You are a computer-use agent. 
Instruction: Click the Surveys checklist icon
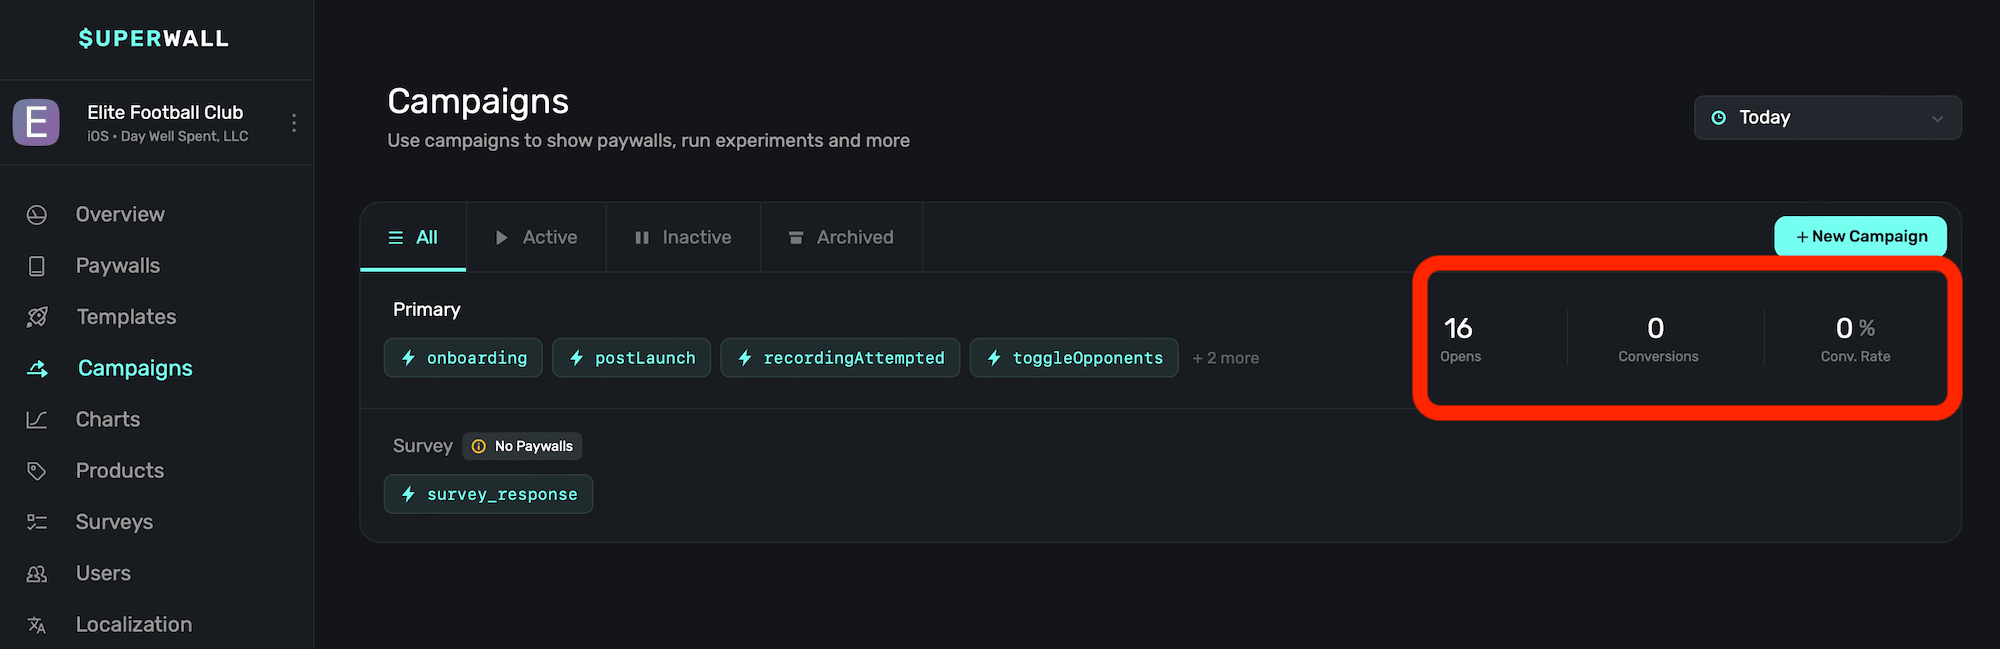[37, 522]
